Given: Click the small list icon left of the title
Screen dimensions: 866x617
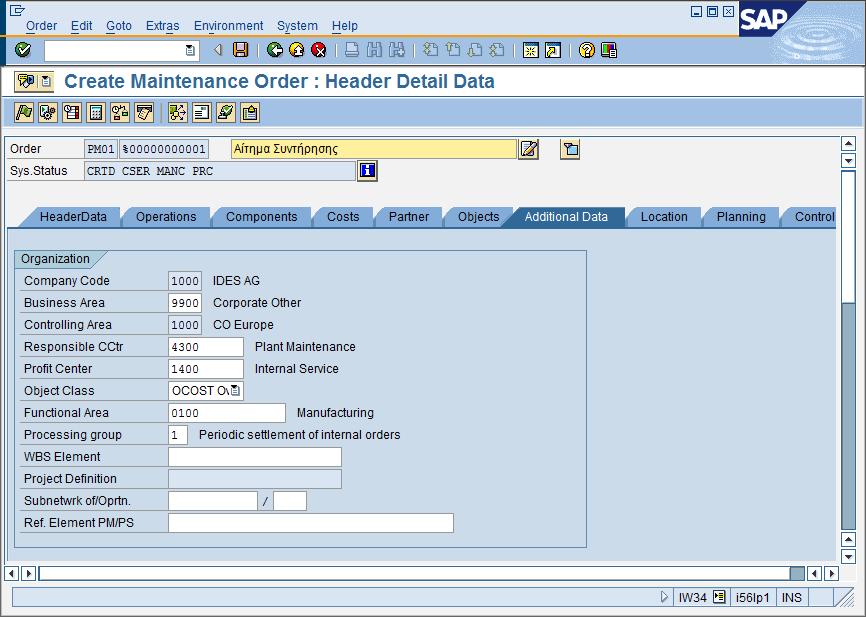Looking at the screenshot, I should tap(46, 81).
